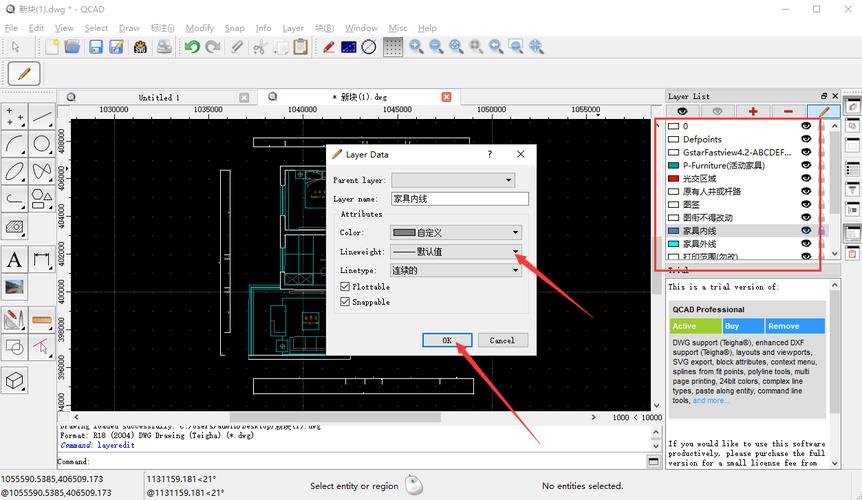Toggle visibility of the GstarFastview4.2 layer
The width and height of the screenshot is (862, 500).
coord(806,152)
